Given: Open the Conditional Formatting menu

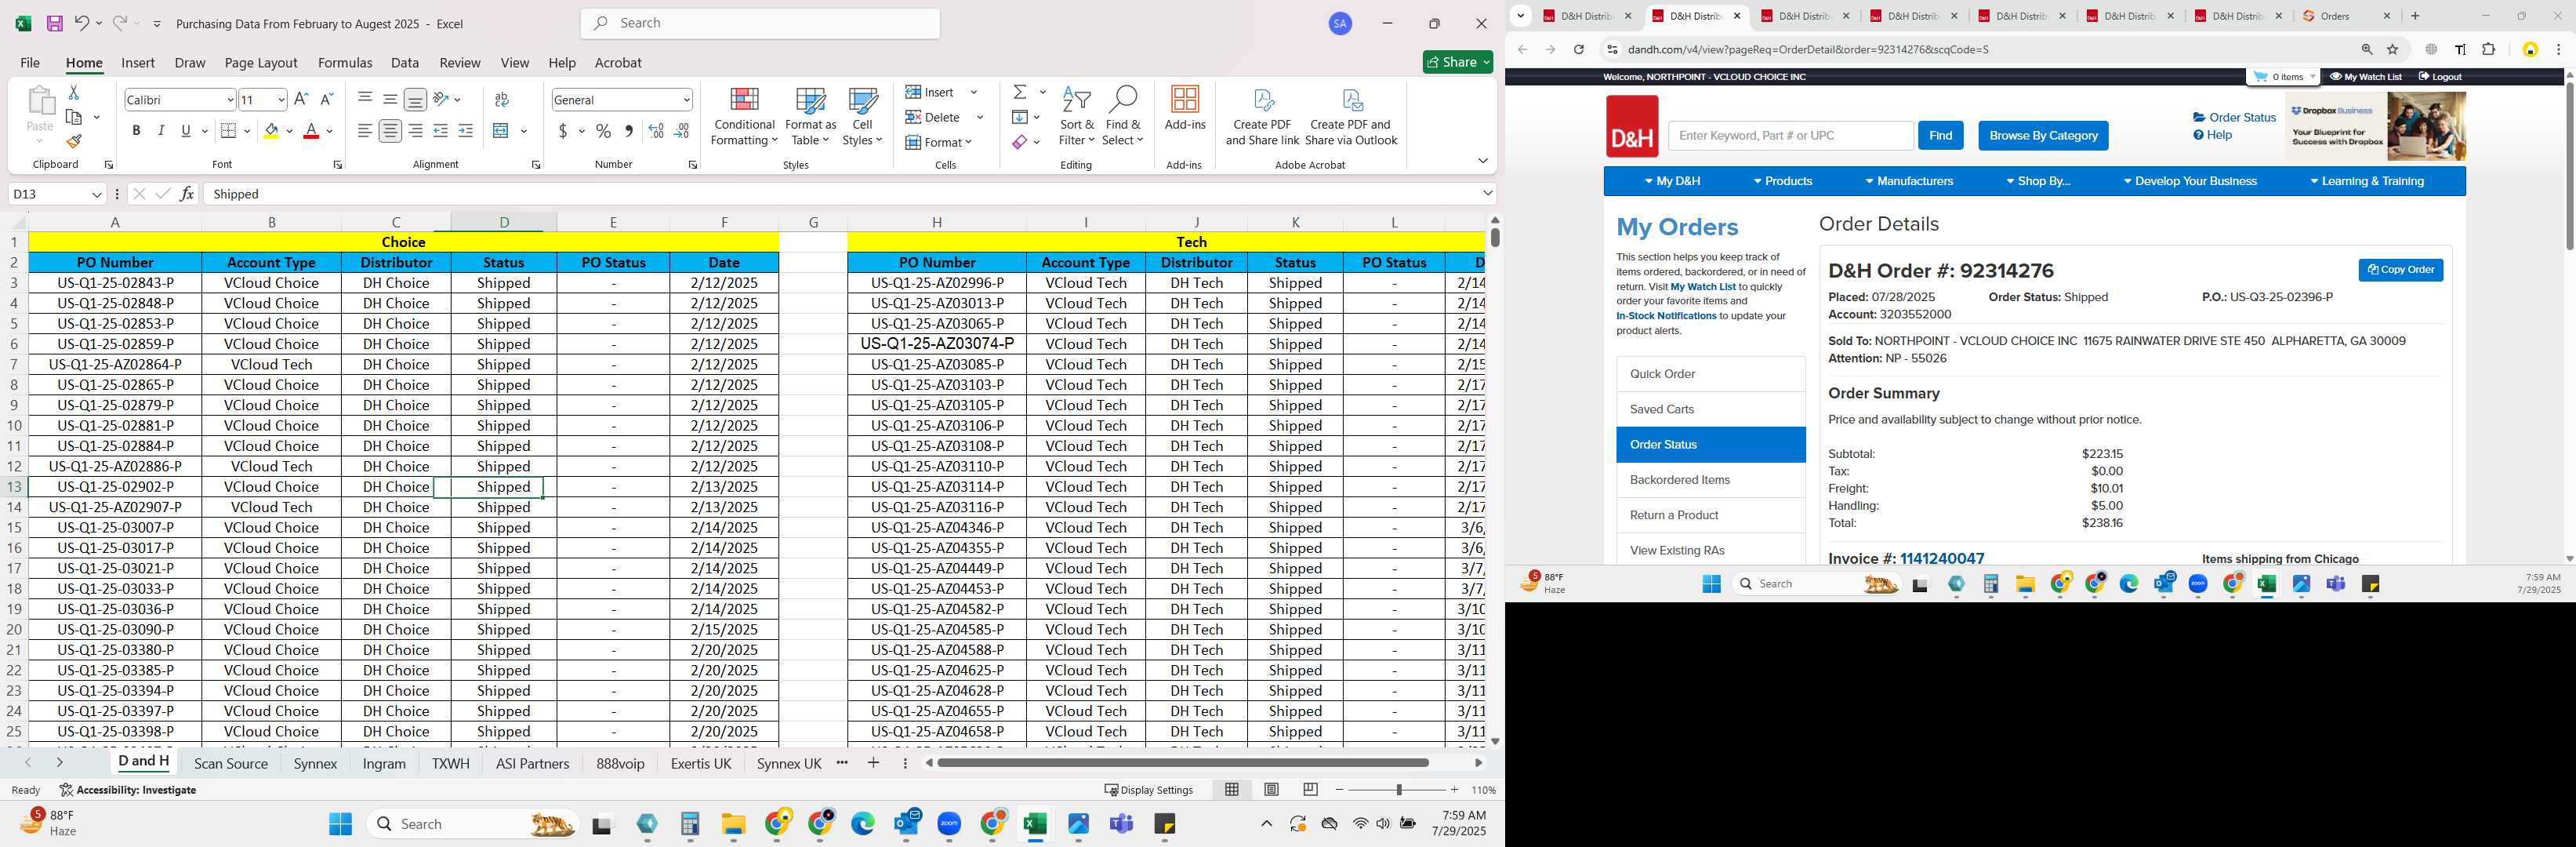Looking at the screenshot, I should click(744, 117).
